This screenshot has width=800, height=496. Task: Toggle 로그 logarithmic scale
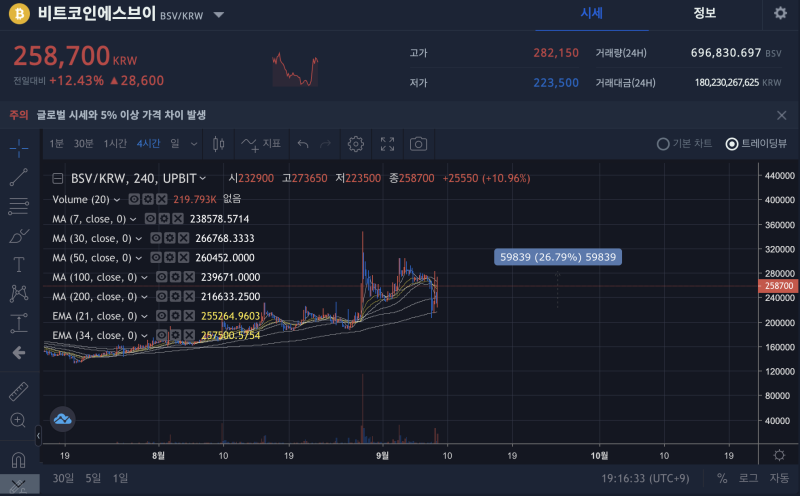click(748, 479)
